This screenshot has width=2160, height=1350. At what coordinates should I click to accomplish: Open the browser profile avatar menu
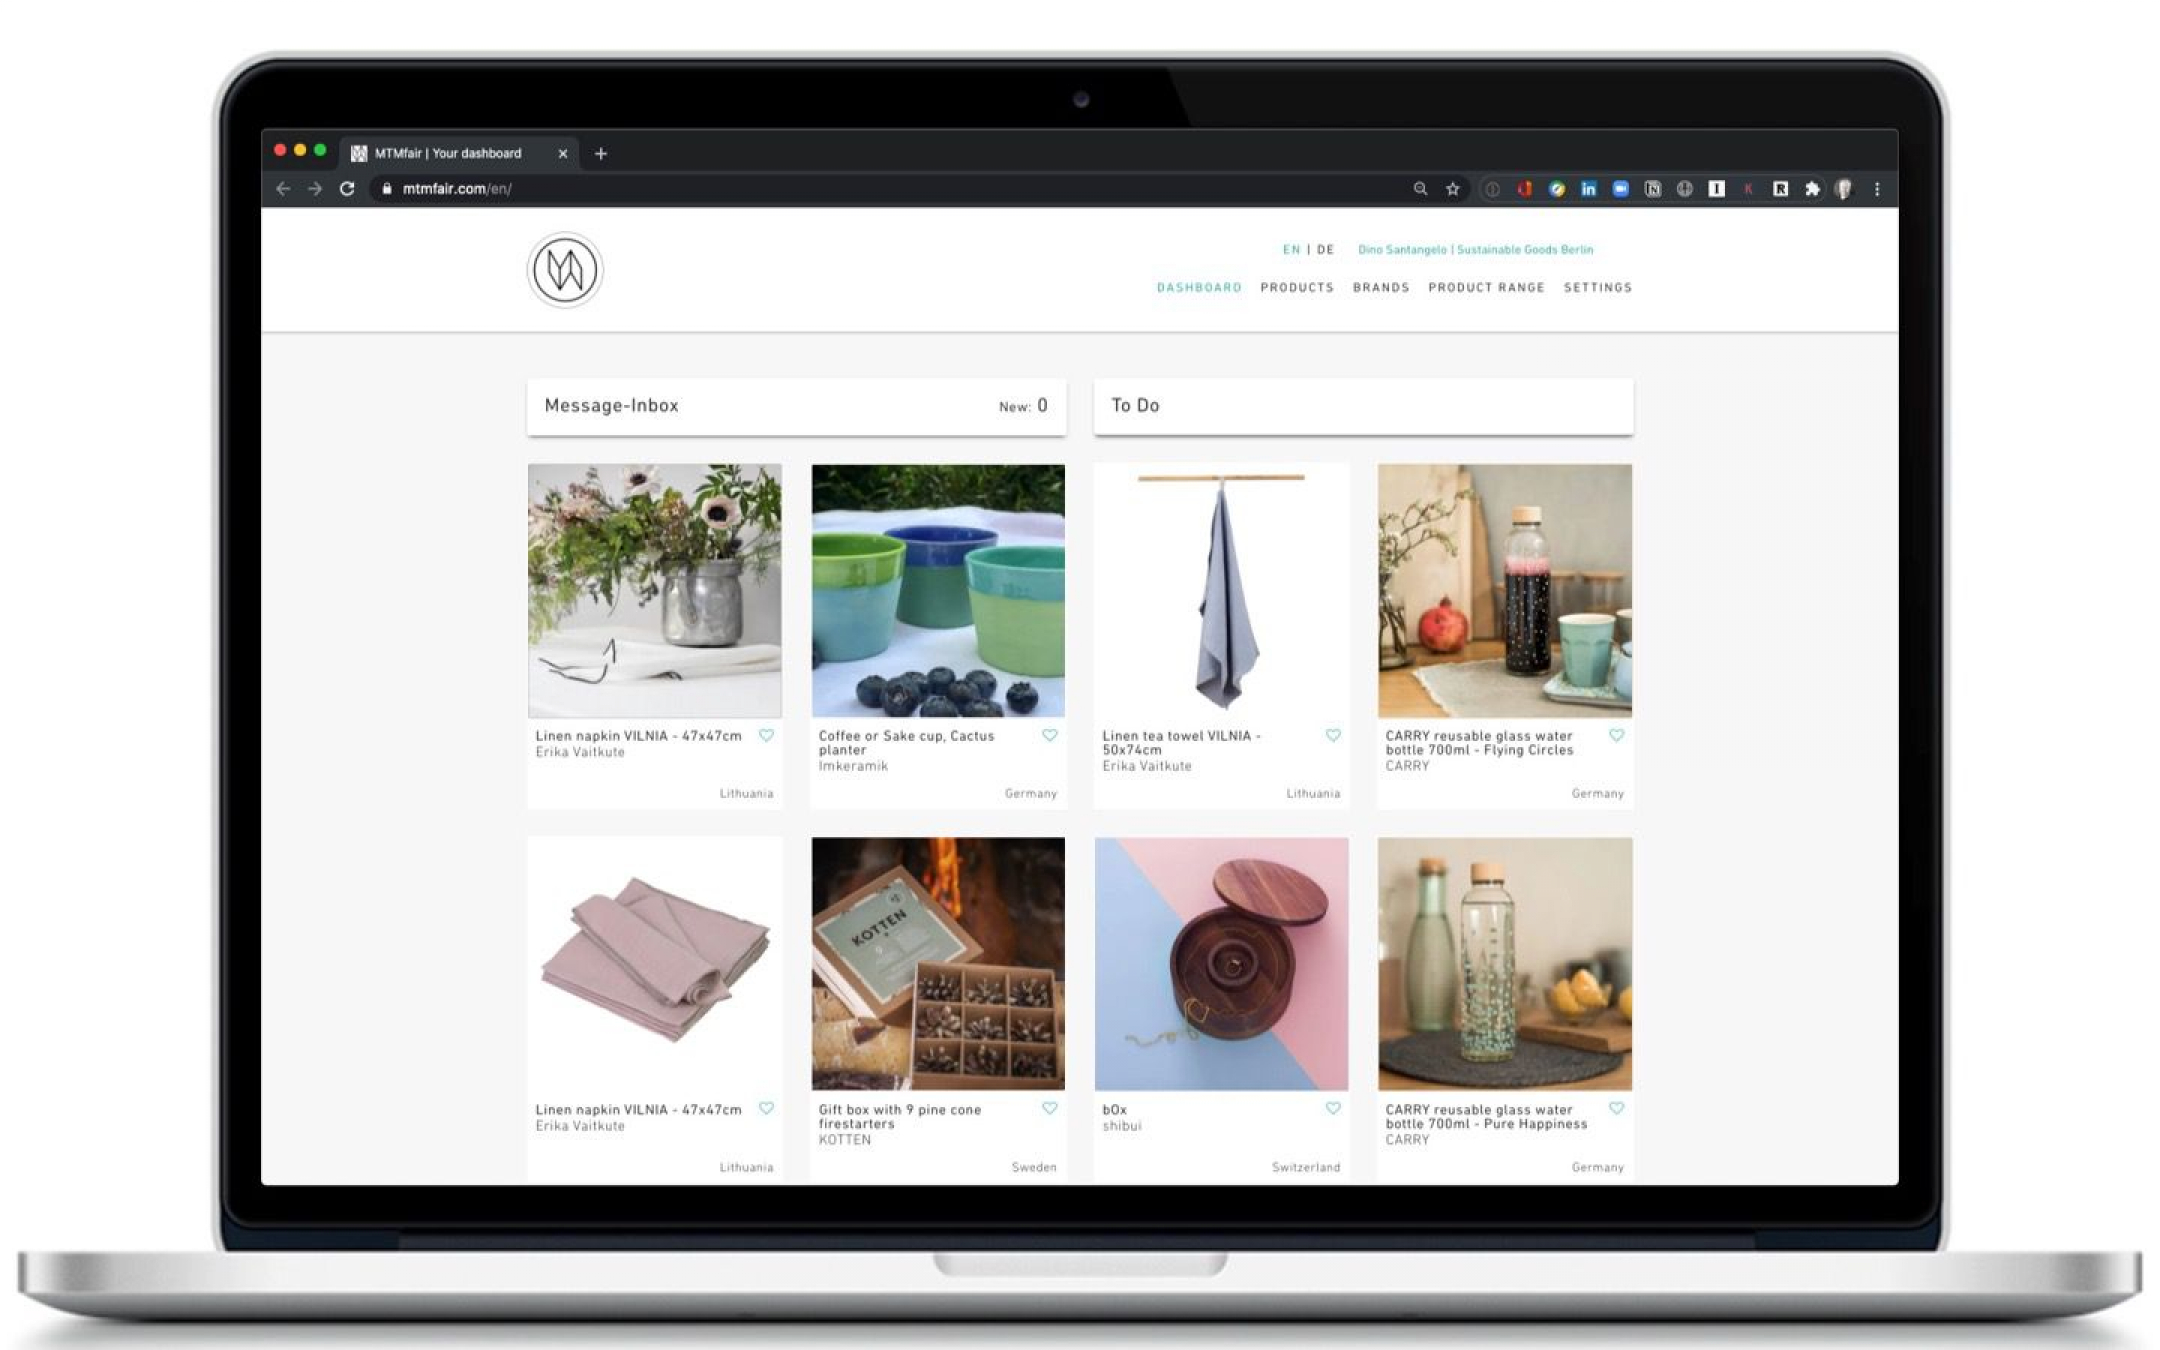tap(1842, 188)
